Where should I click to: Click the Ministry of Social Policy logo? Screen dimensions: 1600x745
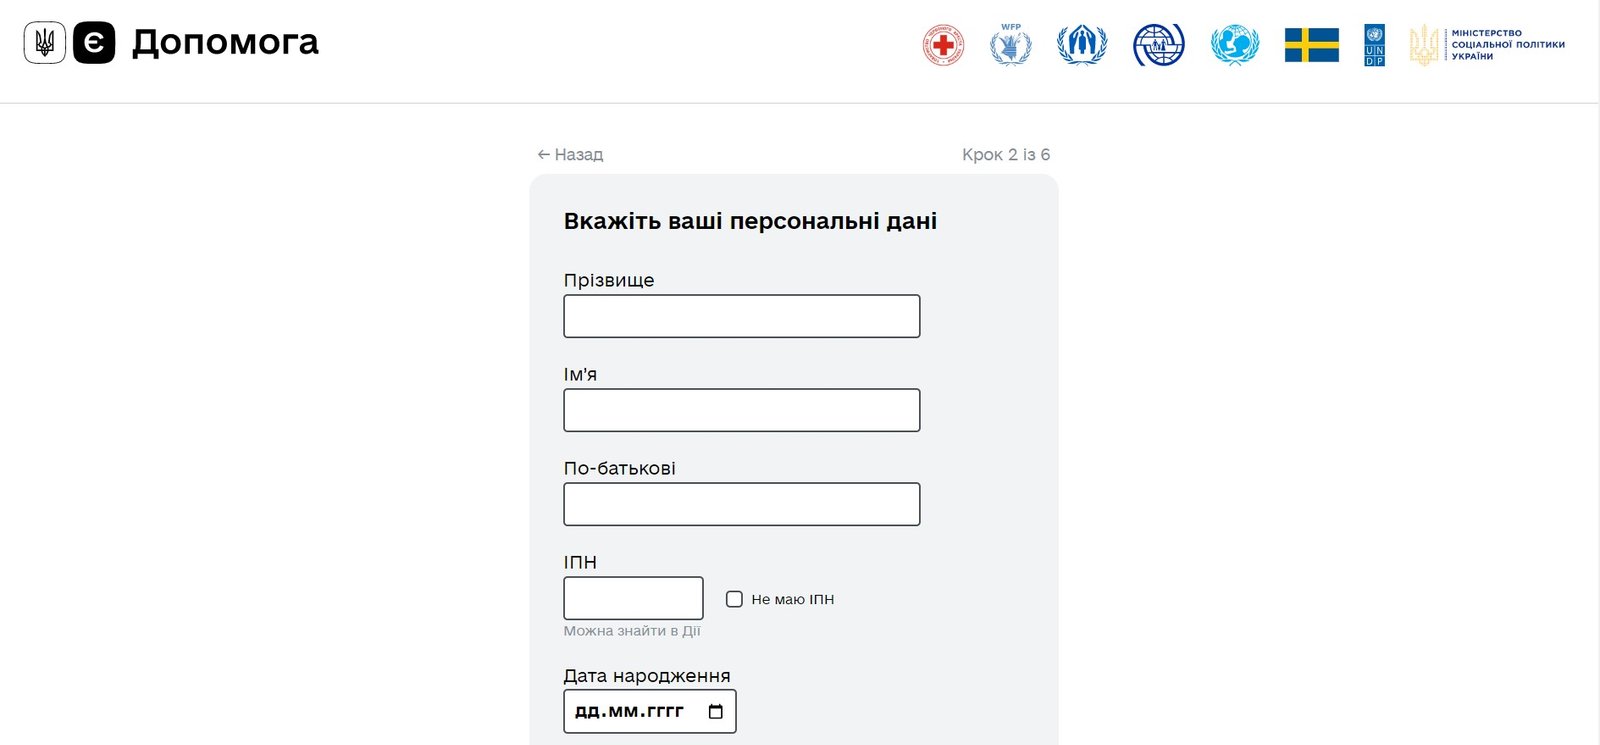pos(1487,45)
